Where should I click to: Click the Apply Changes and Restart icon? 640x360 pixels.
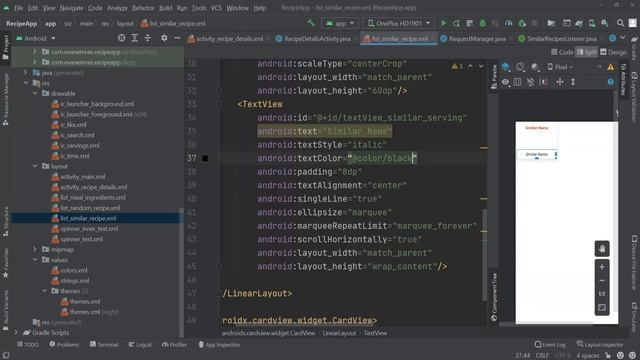pos(456,23)
